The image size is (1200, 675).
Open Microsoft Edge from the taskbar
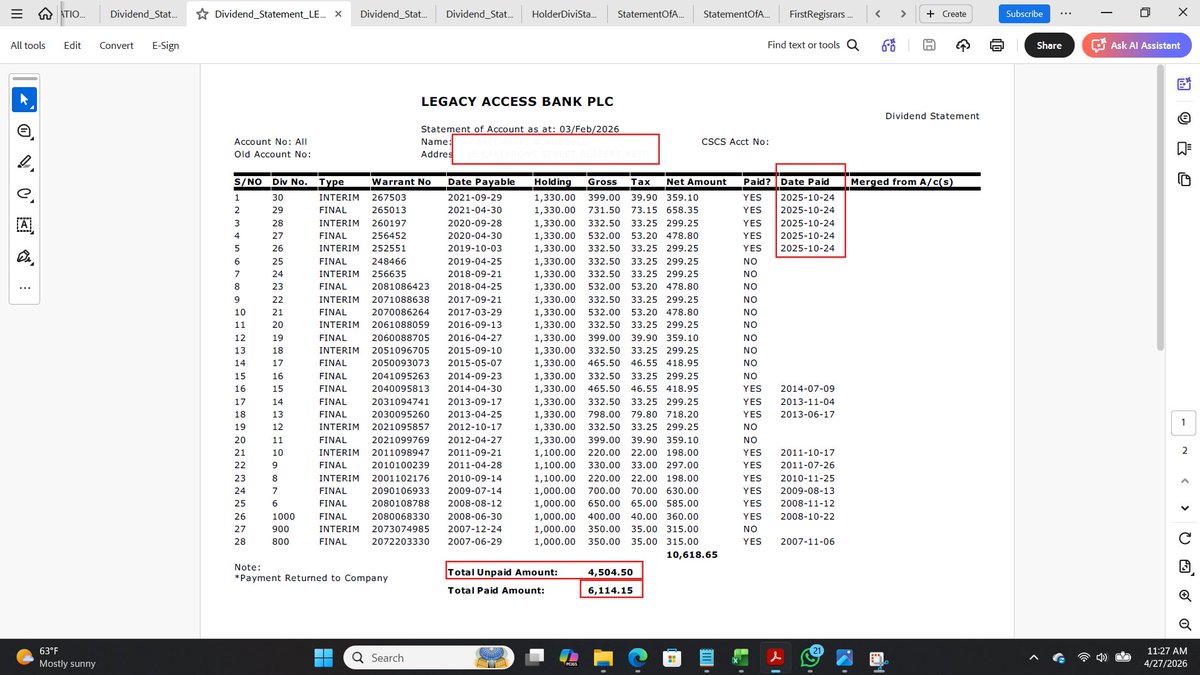637,657
